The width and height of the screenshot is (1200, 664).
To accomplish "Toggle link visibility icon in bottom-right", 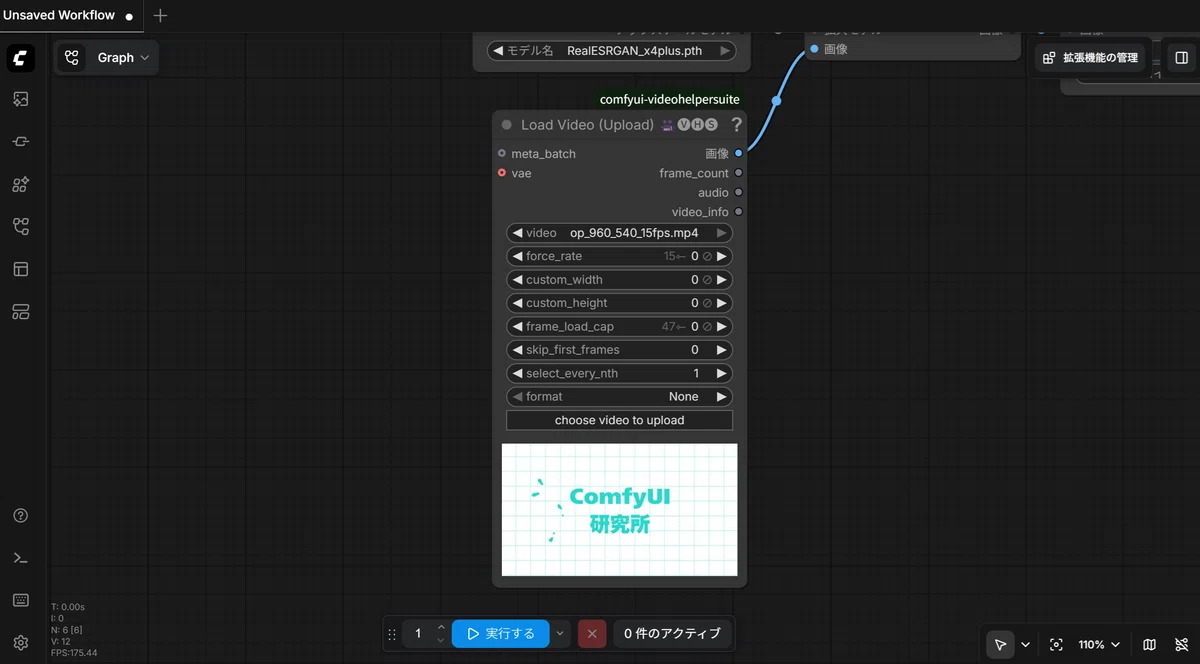I will pyautogui.click(x=1181, y=645).
